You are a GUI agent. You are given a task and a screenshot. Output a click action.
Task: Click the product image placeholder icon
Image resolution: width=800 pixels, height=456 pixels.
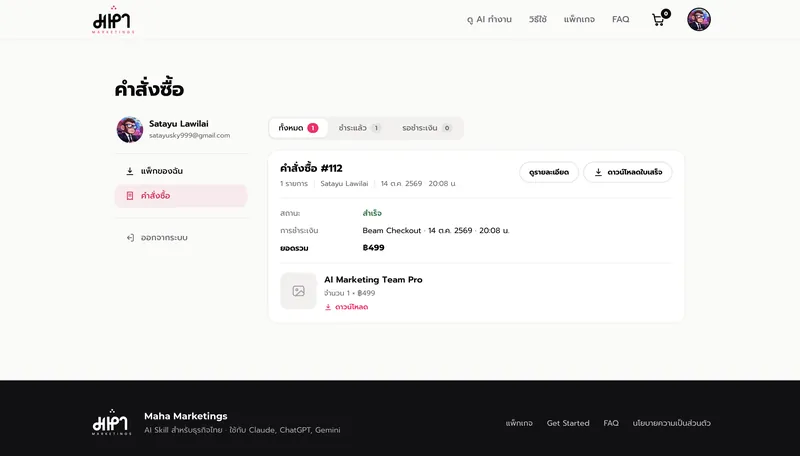(298, 291)
